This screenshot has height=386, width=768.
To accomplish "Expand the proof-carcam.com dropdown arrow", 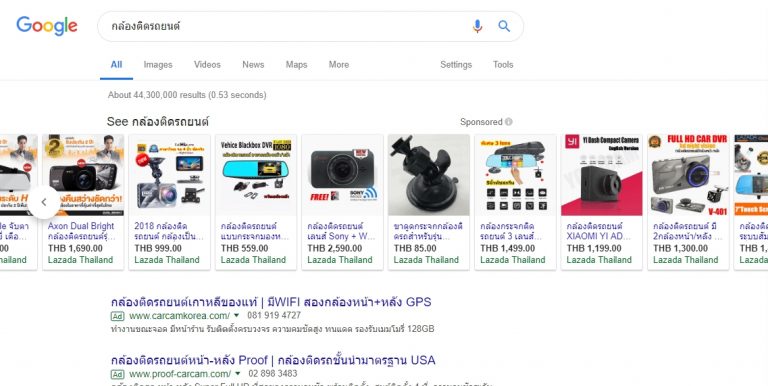I will coord(238,374).
